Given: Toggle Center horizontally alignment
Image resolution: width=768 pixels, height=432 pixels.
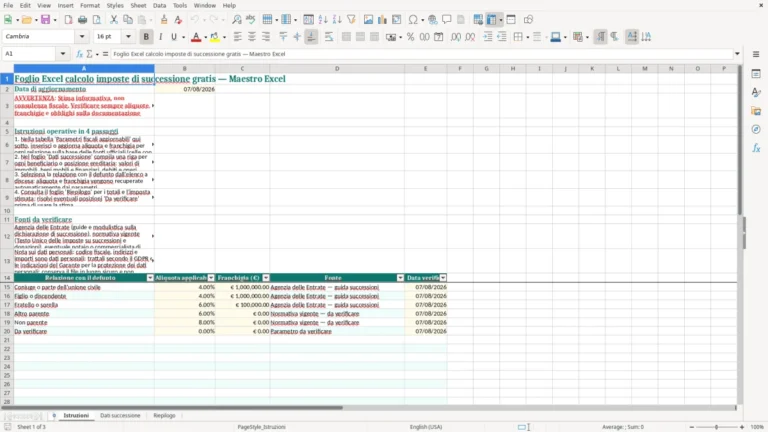Looking at the screenshot, I should [252, 37].
